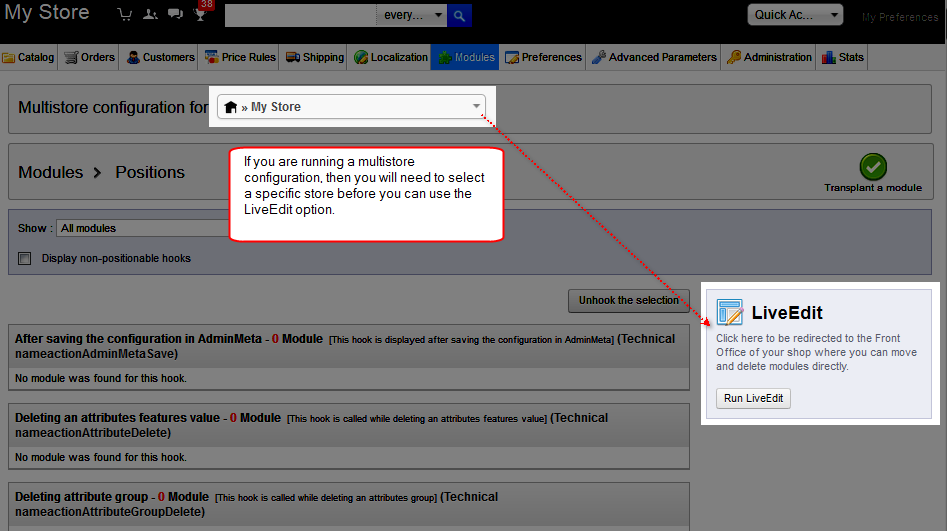Open the Quick Access dropdown

[x=795, y=15]
